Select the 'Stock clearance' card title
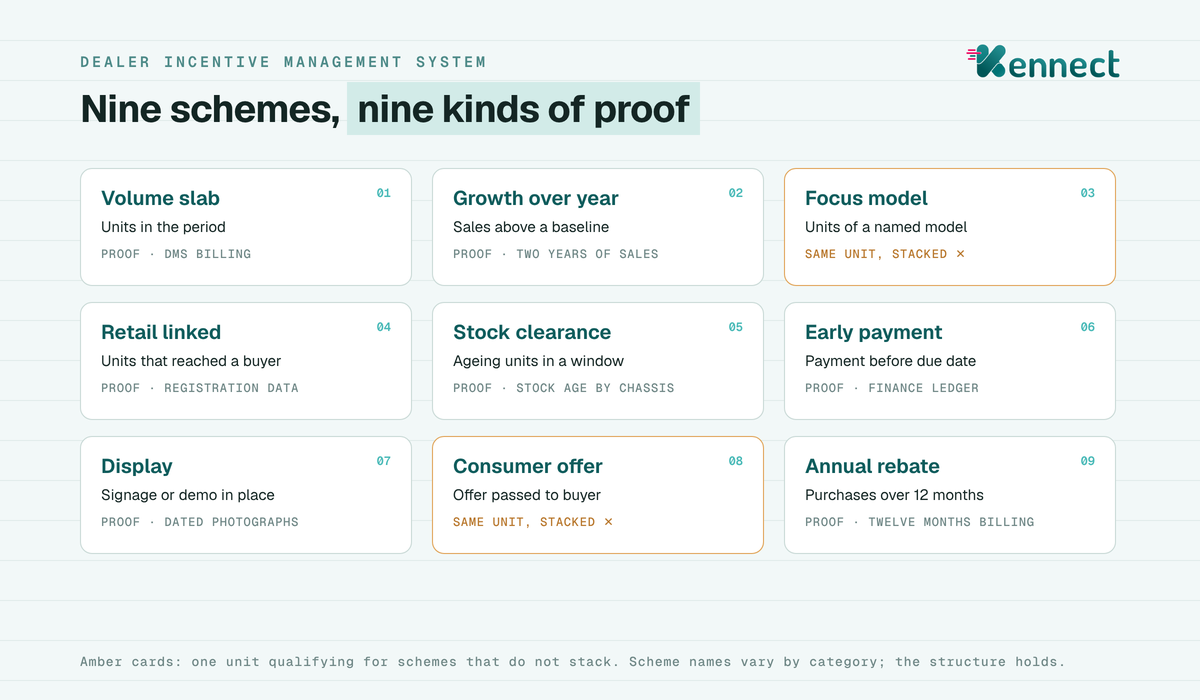 pos(532,332)
